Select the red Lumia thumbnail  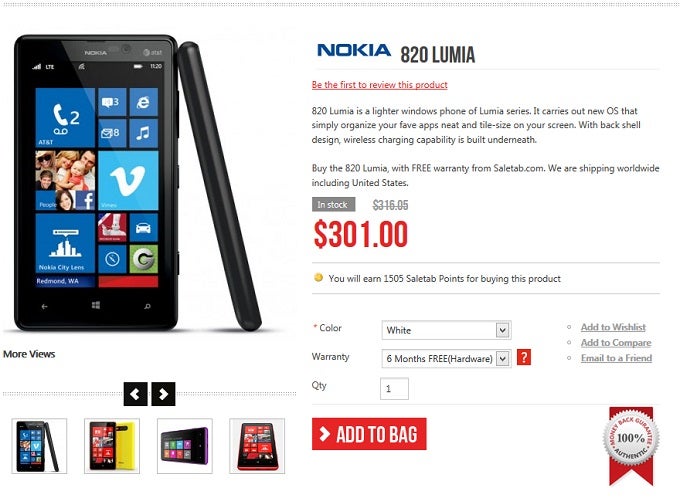click(x=257, y=446)
